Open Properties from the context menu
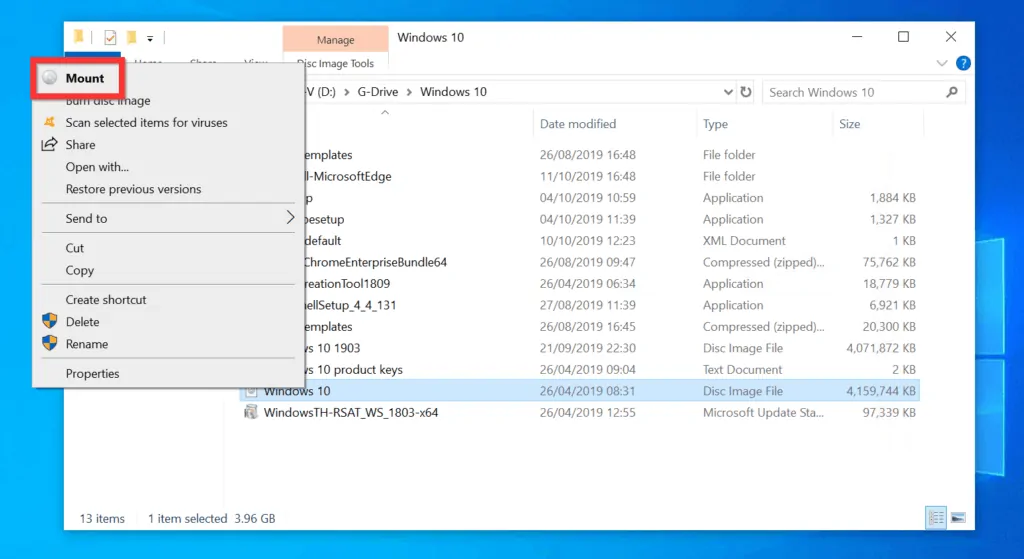1024x559 pixels. click(x=92, y=374)
